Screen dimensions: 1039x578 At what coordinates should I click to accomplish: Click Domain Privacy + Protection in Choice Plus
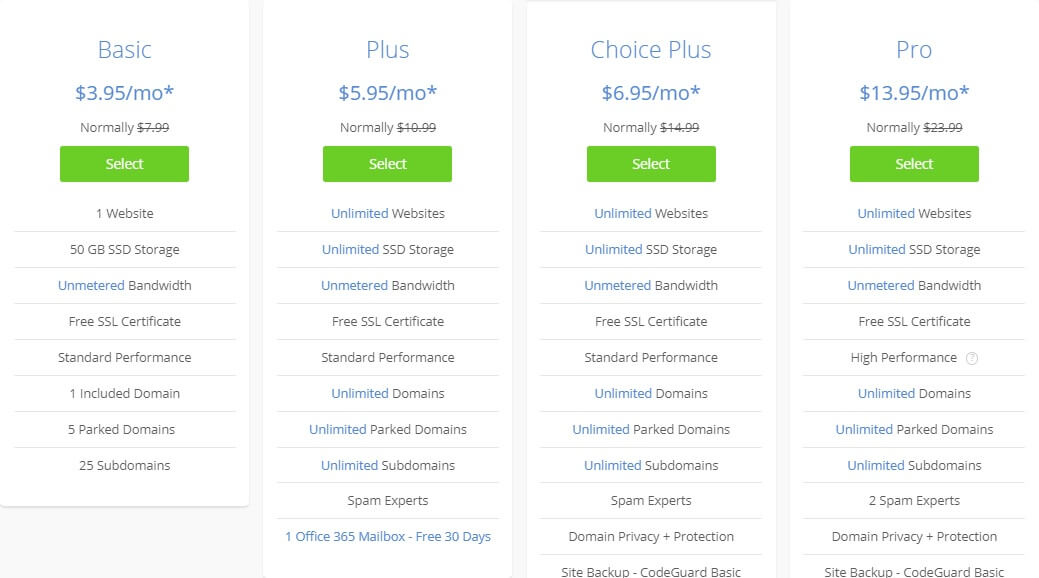coord(651,536)
